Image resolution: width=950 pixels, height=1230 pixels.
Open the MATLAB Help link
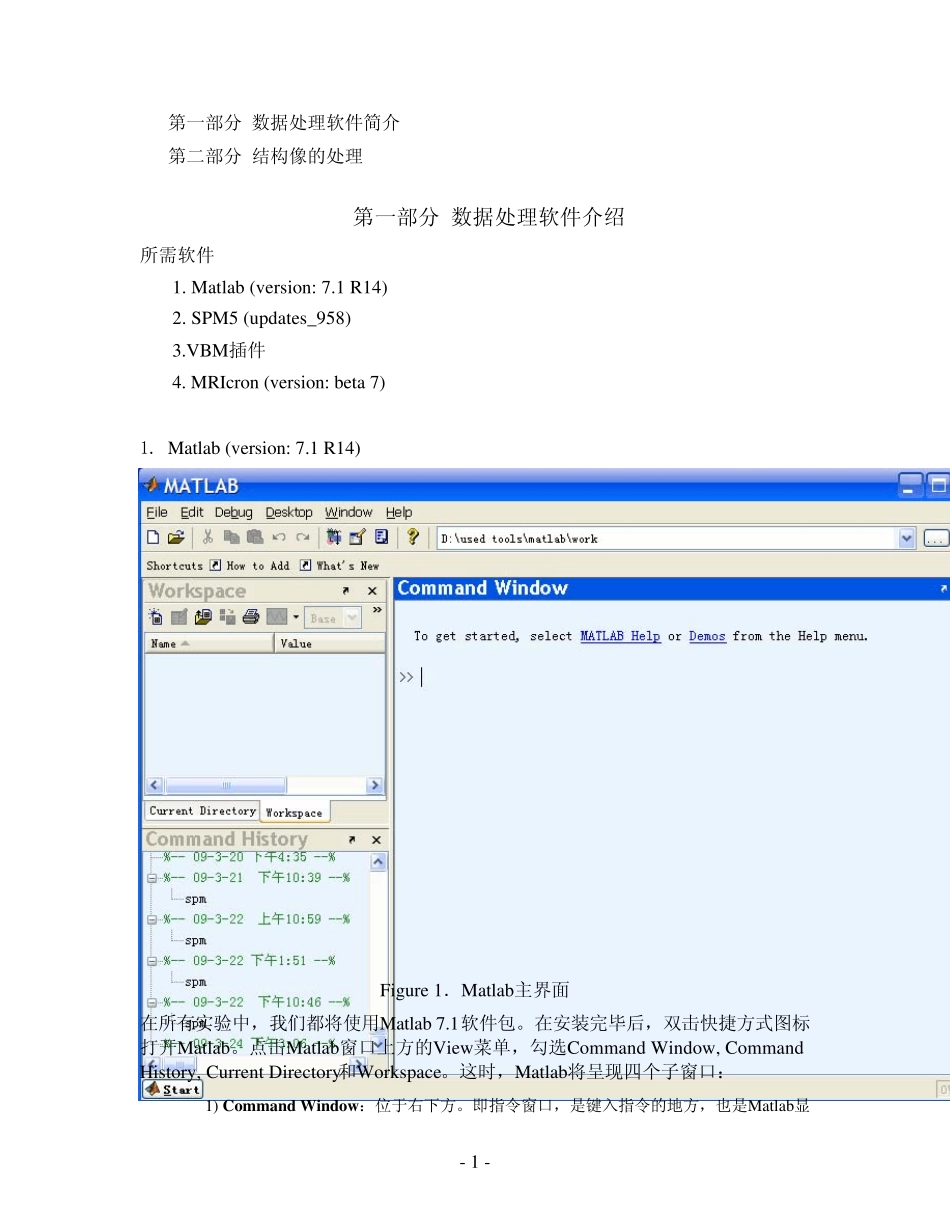(x=620, y=636)
